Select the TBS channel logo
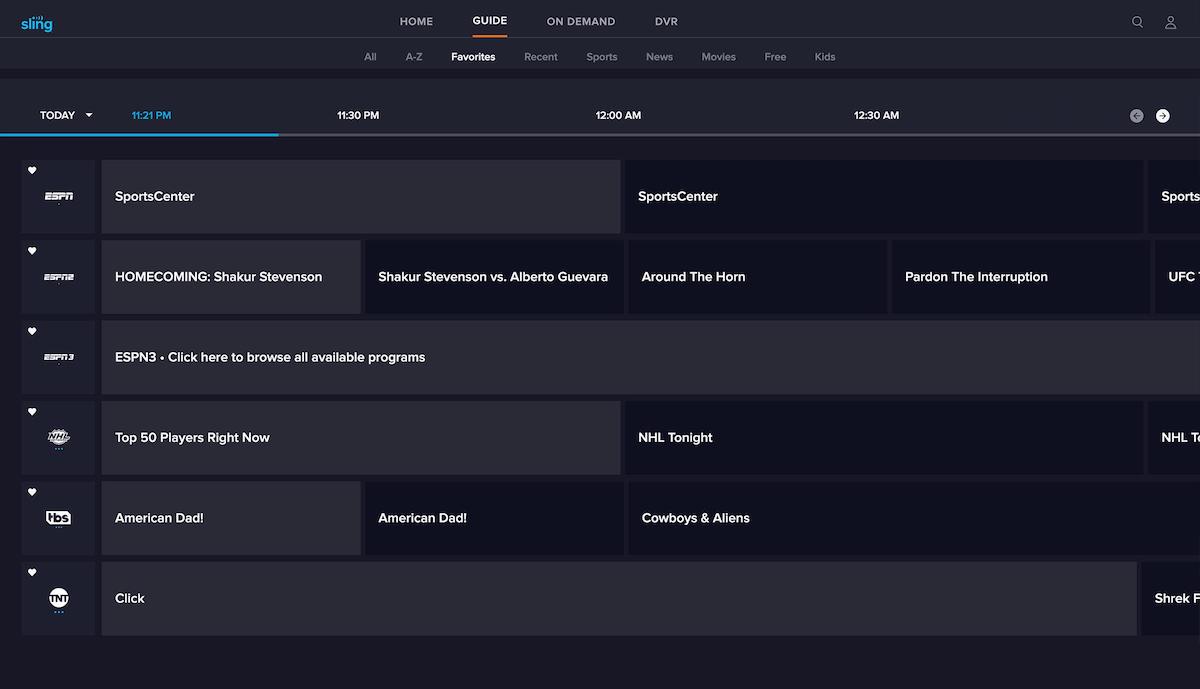1200x689 pixels. pyautogui.click(x=58, y=518)
